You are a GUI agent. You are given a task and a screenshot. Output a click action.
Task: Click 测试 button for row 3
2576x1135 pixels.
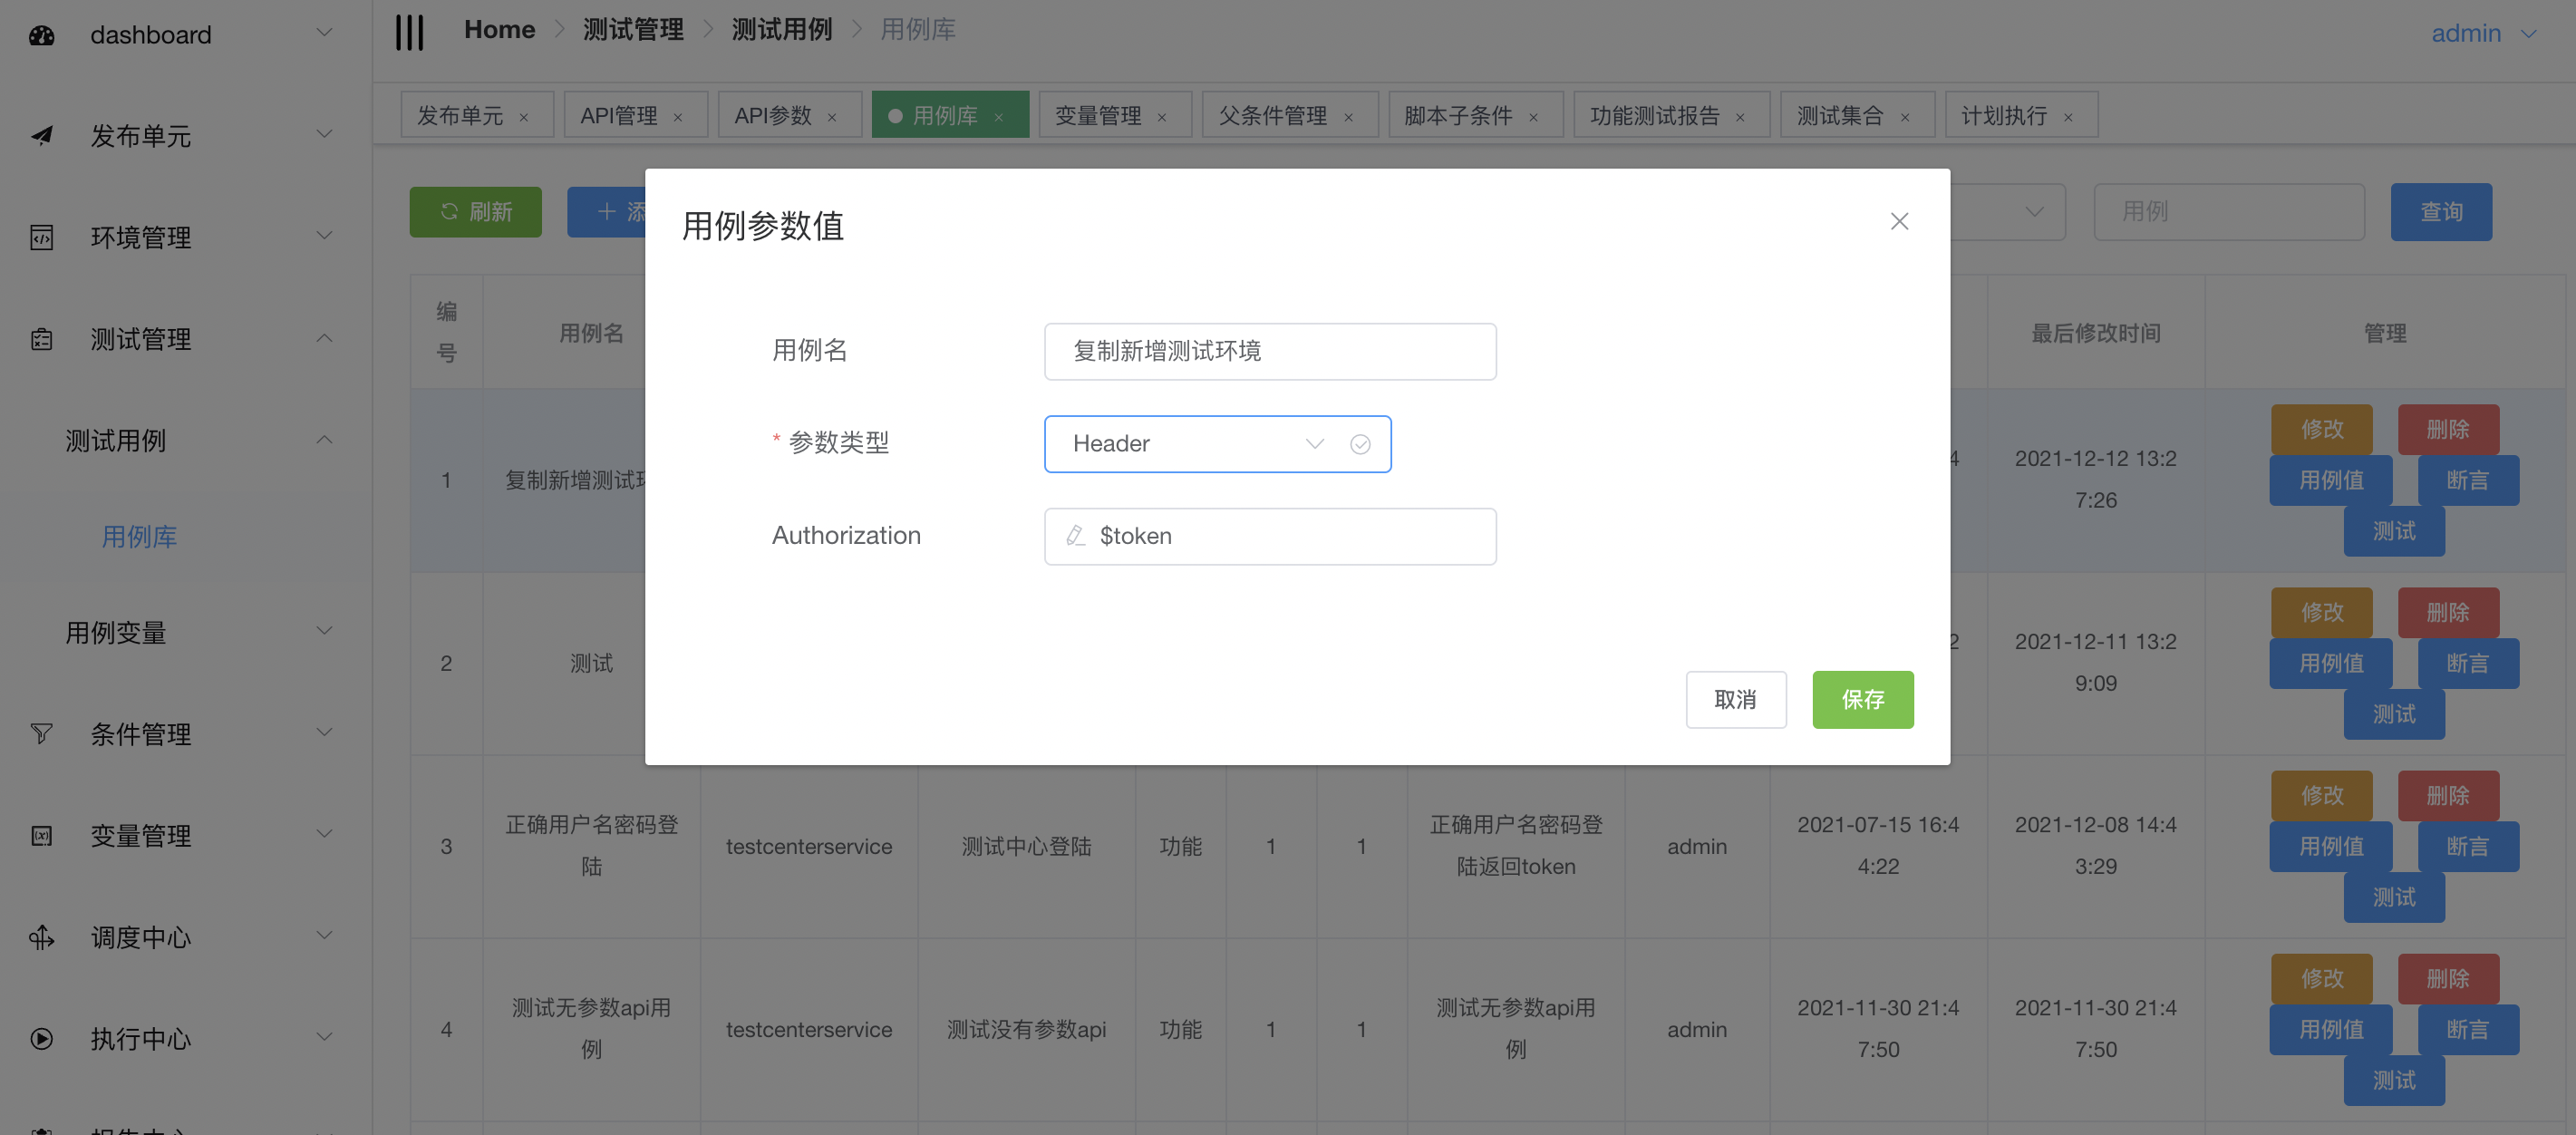point(2393,898)
